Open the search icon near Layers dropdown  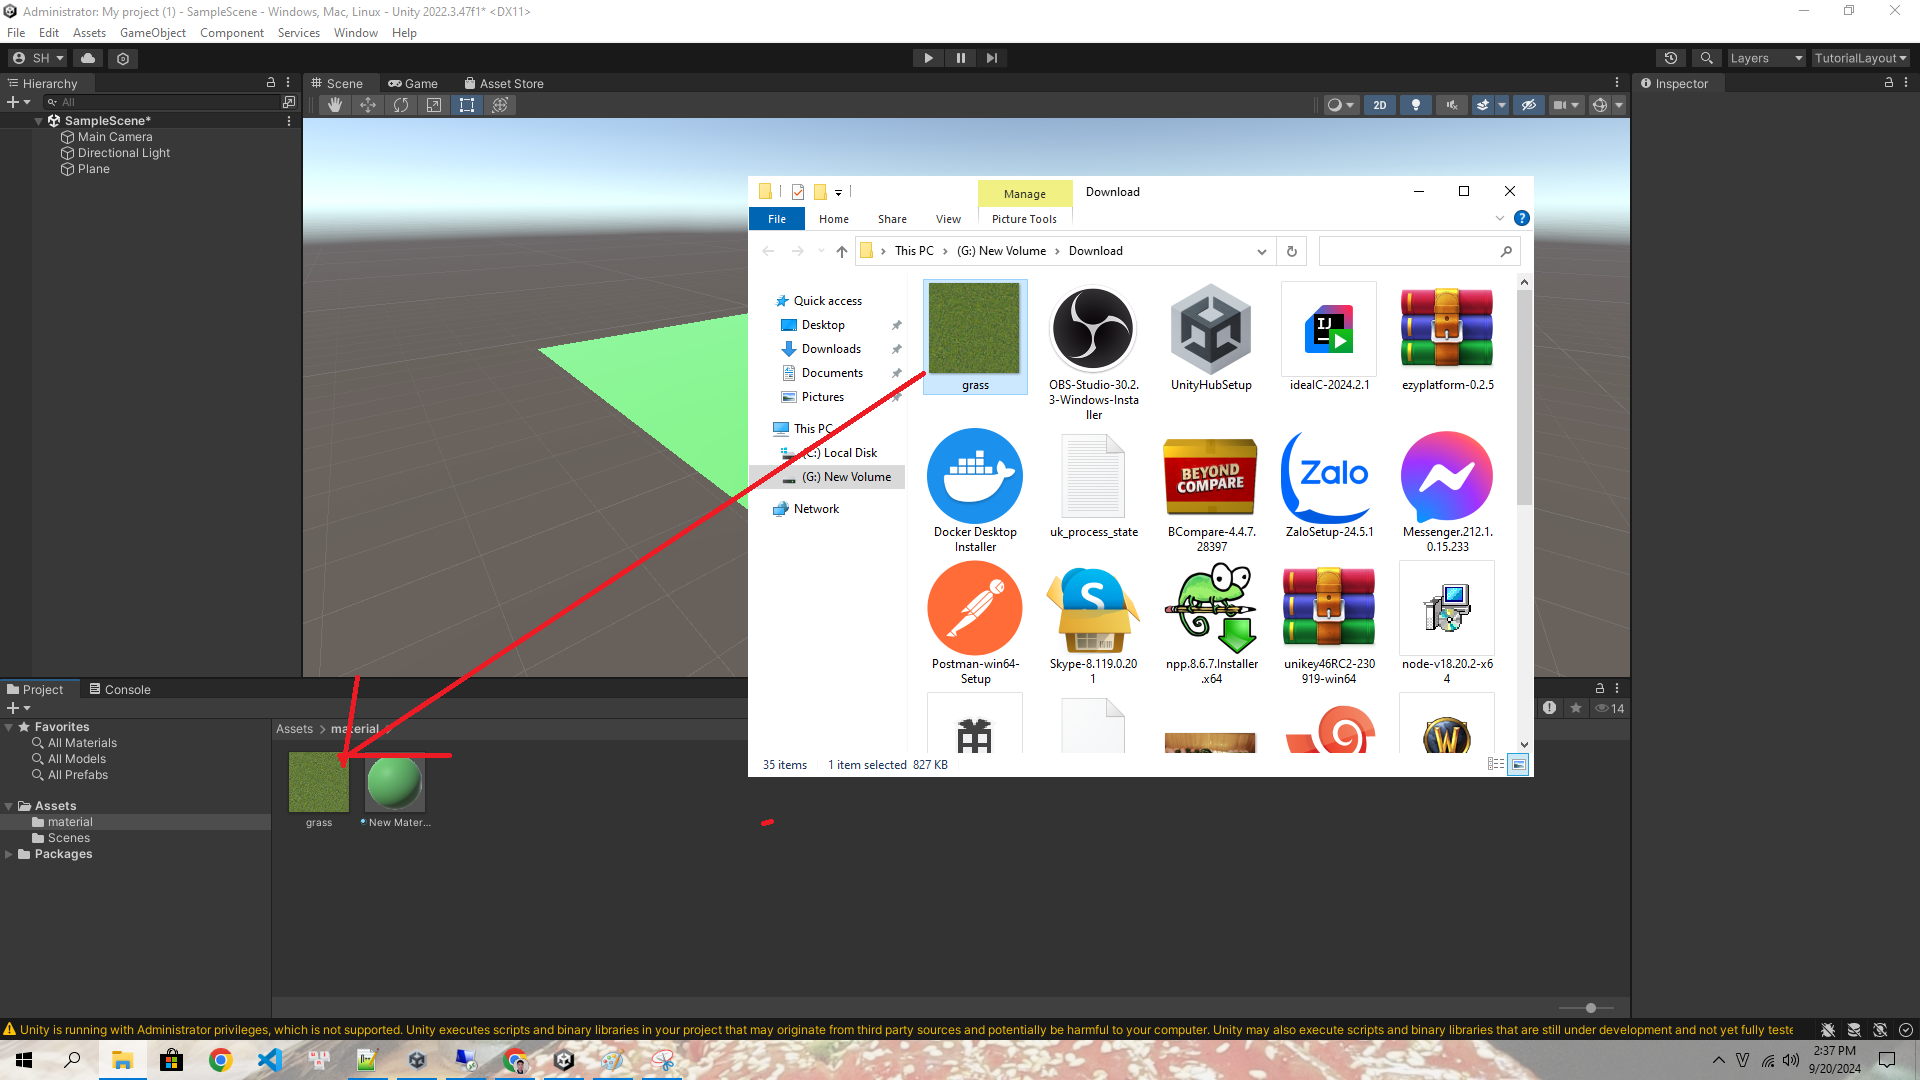tap(1707, 58)
